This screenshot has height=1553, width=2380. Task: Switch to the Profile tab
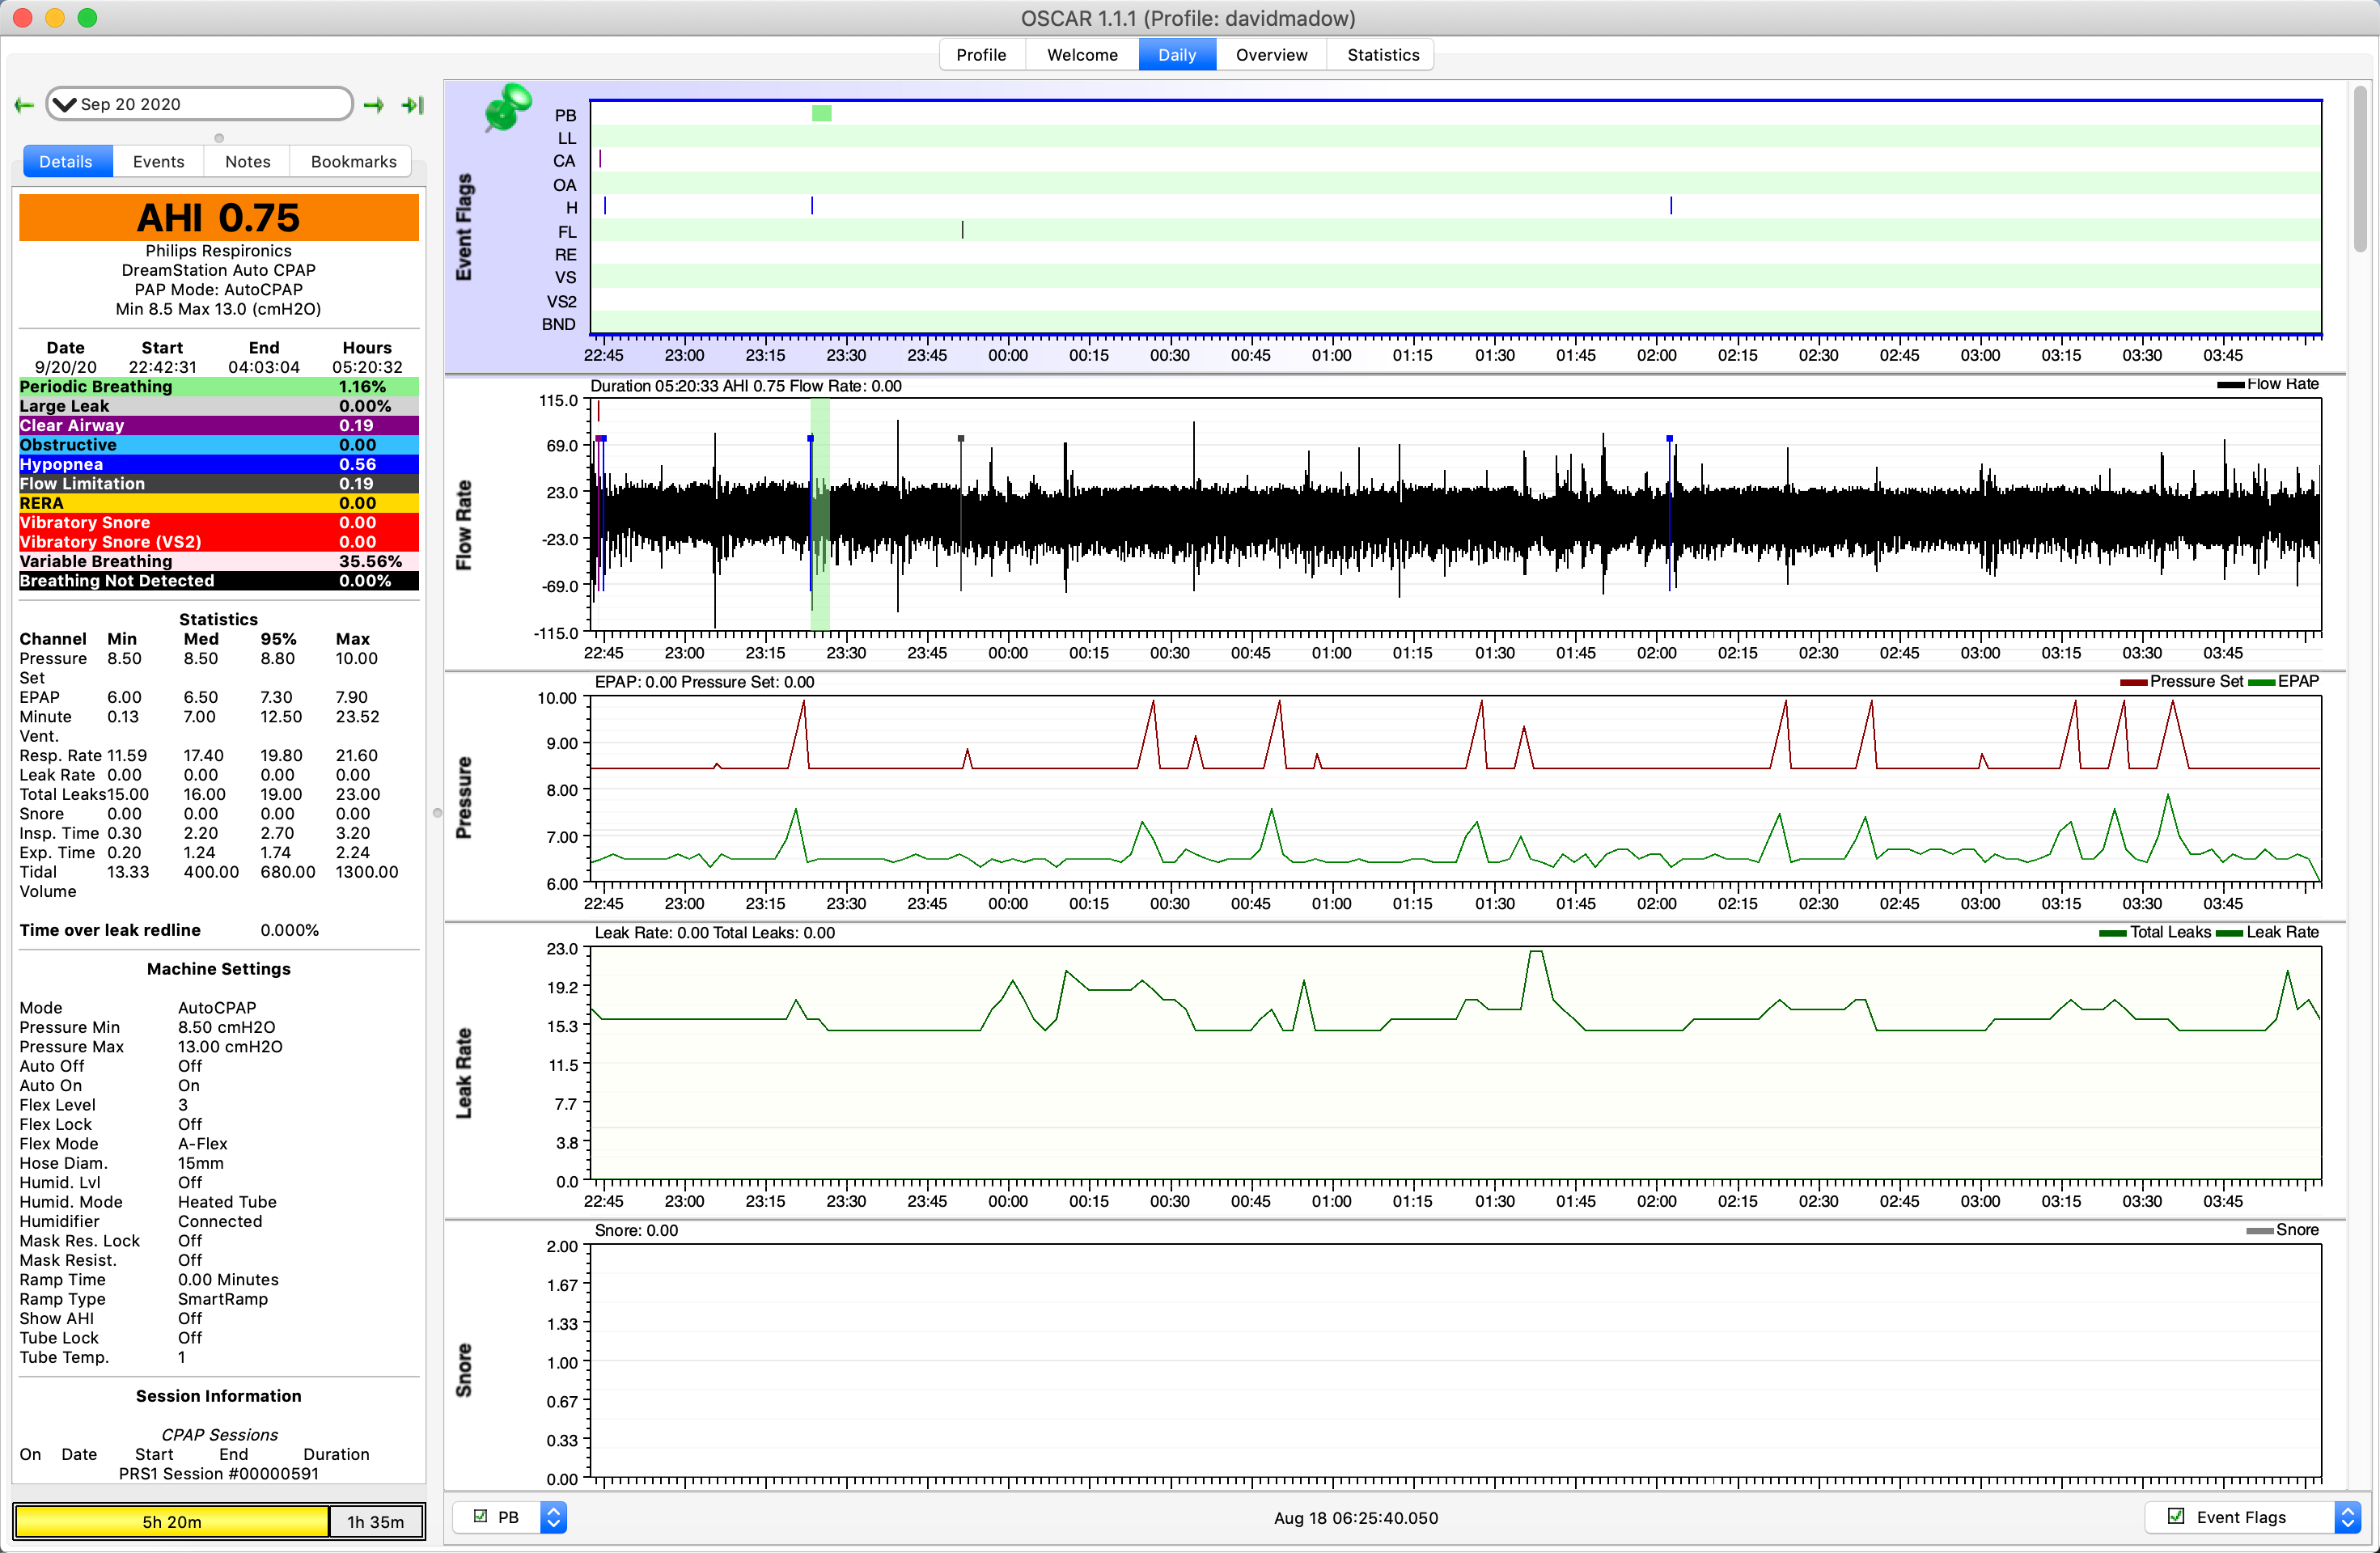click(x=981, y=55)
